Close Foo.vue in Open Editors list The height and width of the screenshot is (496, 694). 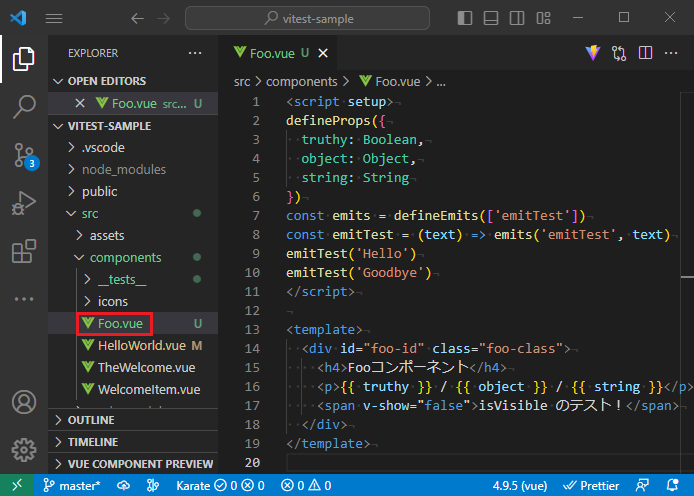(x=80, y=104)
